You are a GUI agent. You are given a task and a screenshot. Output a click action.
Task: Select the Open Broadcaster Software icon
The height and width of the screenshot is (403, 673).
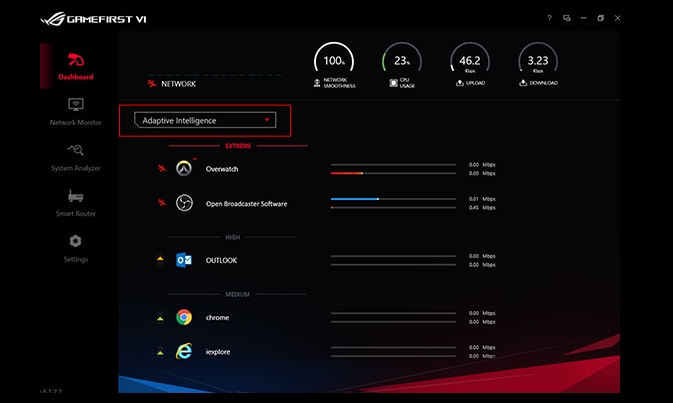pyautogui.click(x=184, y=203)
